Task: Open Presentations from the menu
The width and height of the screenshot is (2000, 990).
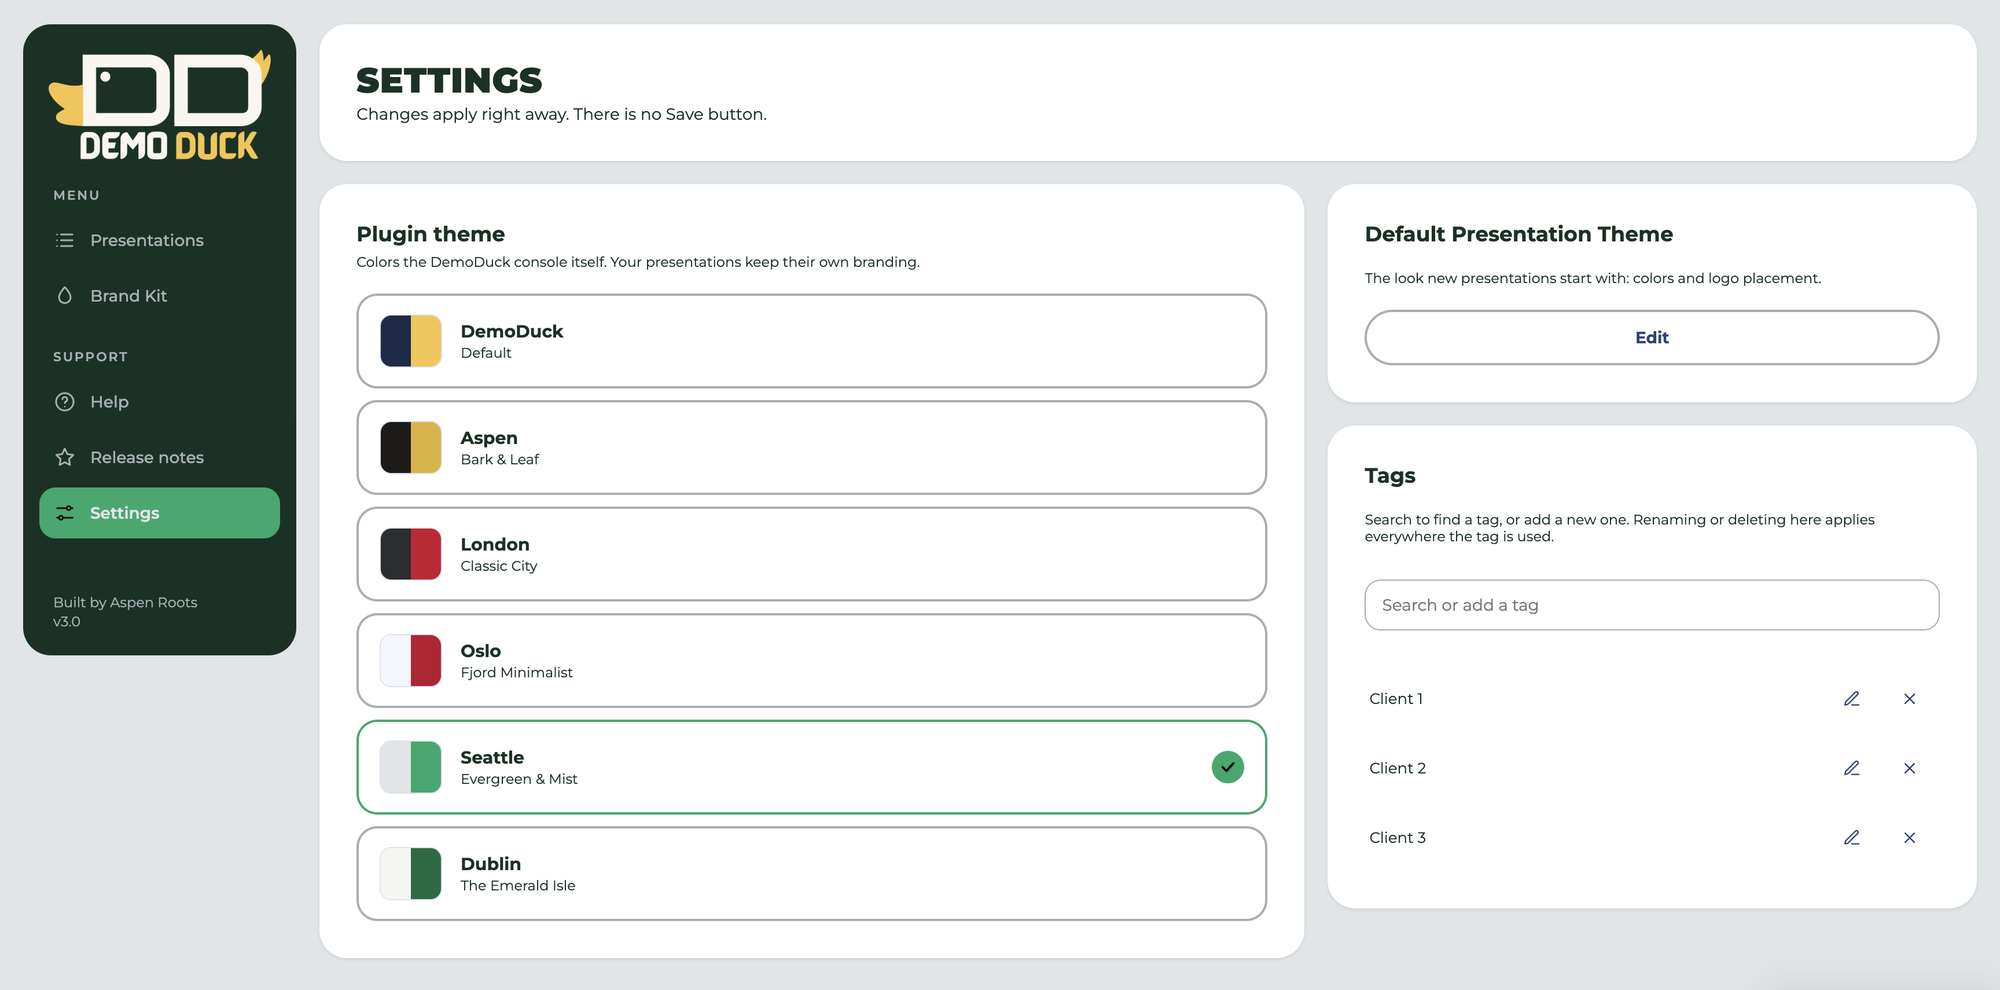Action: pos(160,240)
